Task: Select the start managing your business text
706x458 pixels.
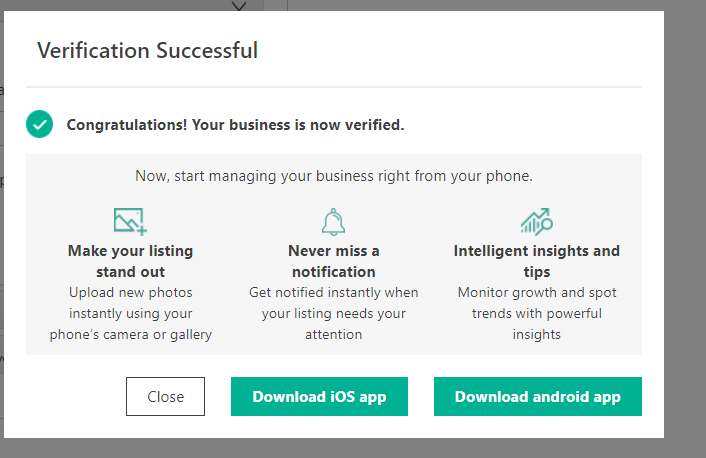Action: [334, 176]
